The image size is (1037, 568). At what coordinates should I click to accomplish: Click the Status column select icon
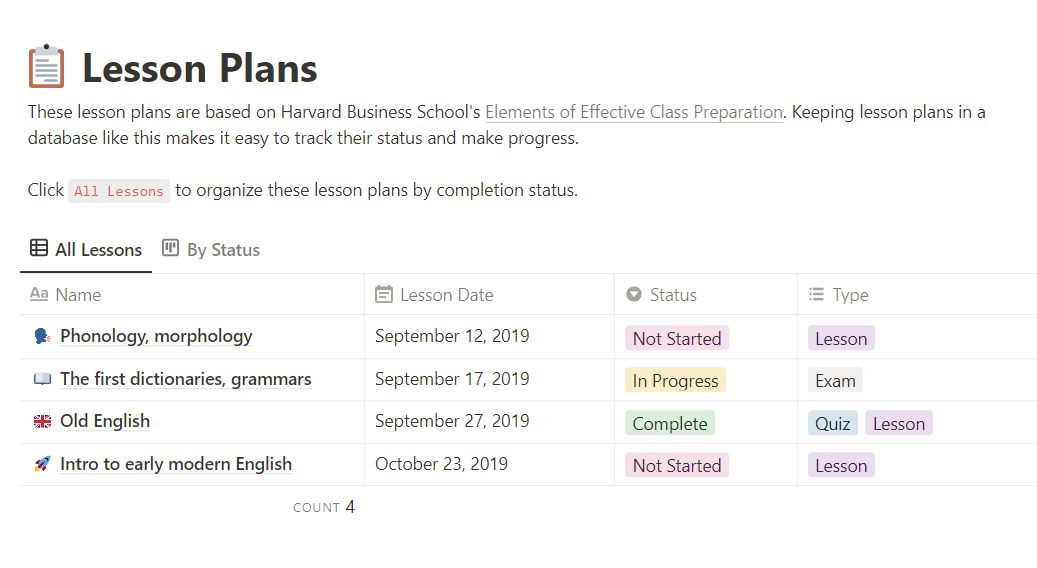(x=633, y=295)
